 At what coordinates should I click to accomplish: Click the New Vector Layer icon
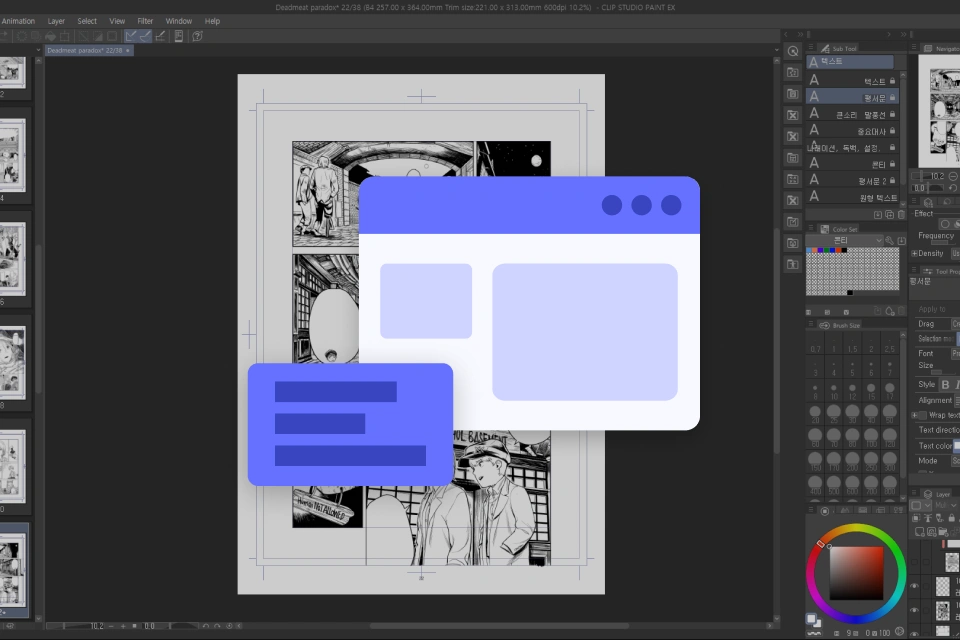pyautogui.click(x=931, y=532)
